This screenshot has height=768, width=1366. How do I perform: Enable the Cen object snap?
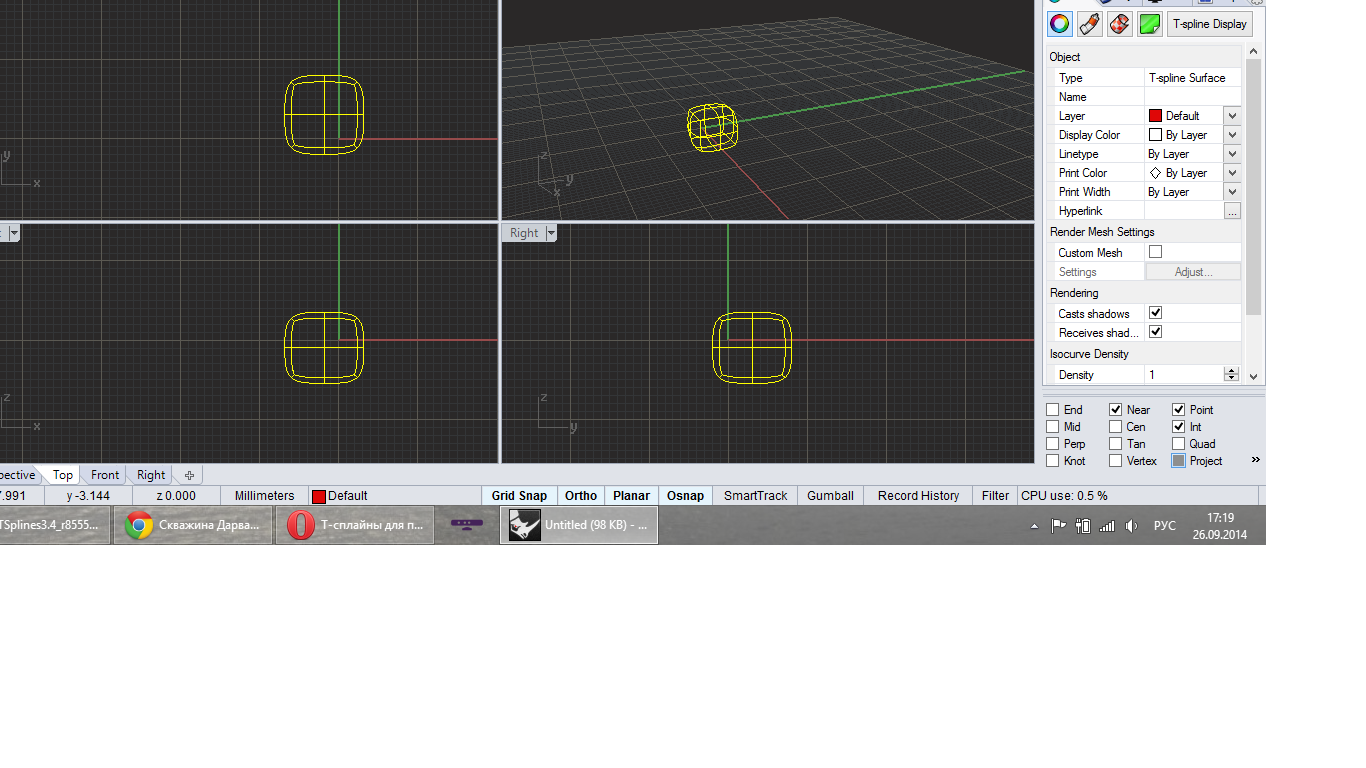pyautogui.click(x=1115, y=427)
